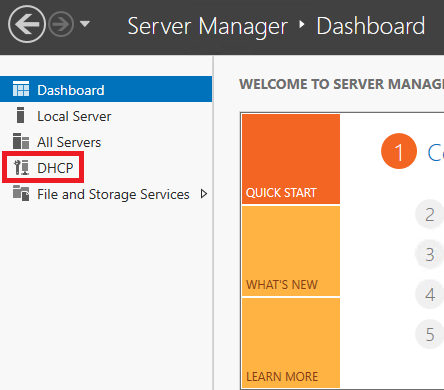The height and width of the screenshot is (390, 444).
Task: Click the File and Storage Services icon
Action: tap(21, 193)
